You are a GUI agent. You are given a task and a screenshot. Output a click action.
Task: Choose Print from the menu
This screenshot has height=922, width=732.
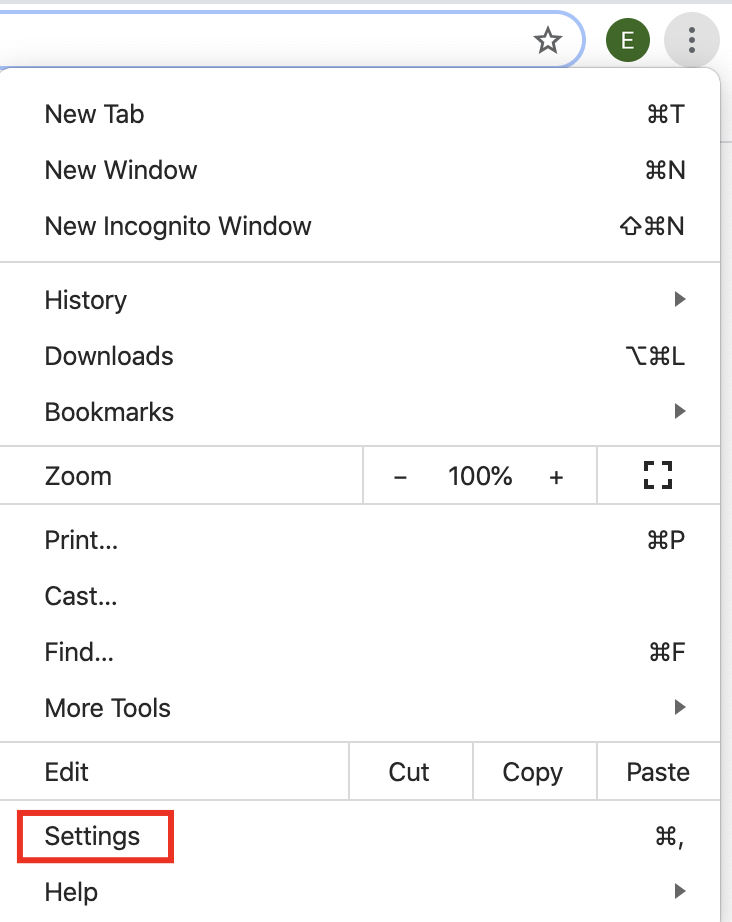point(81,540)
